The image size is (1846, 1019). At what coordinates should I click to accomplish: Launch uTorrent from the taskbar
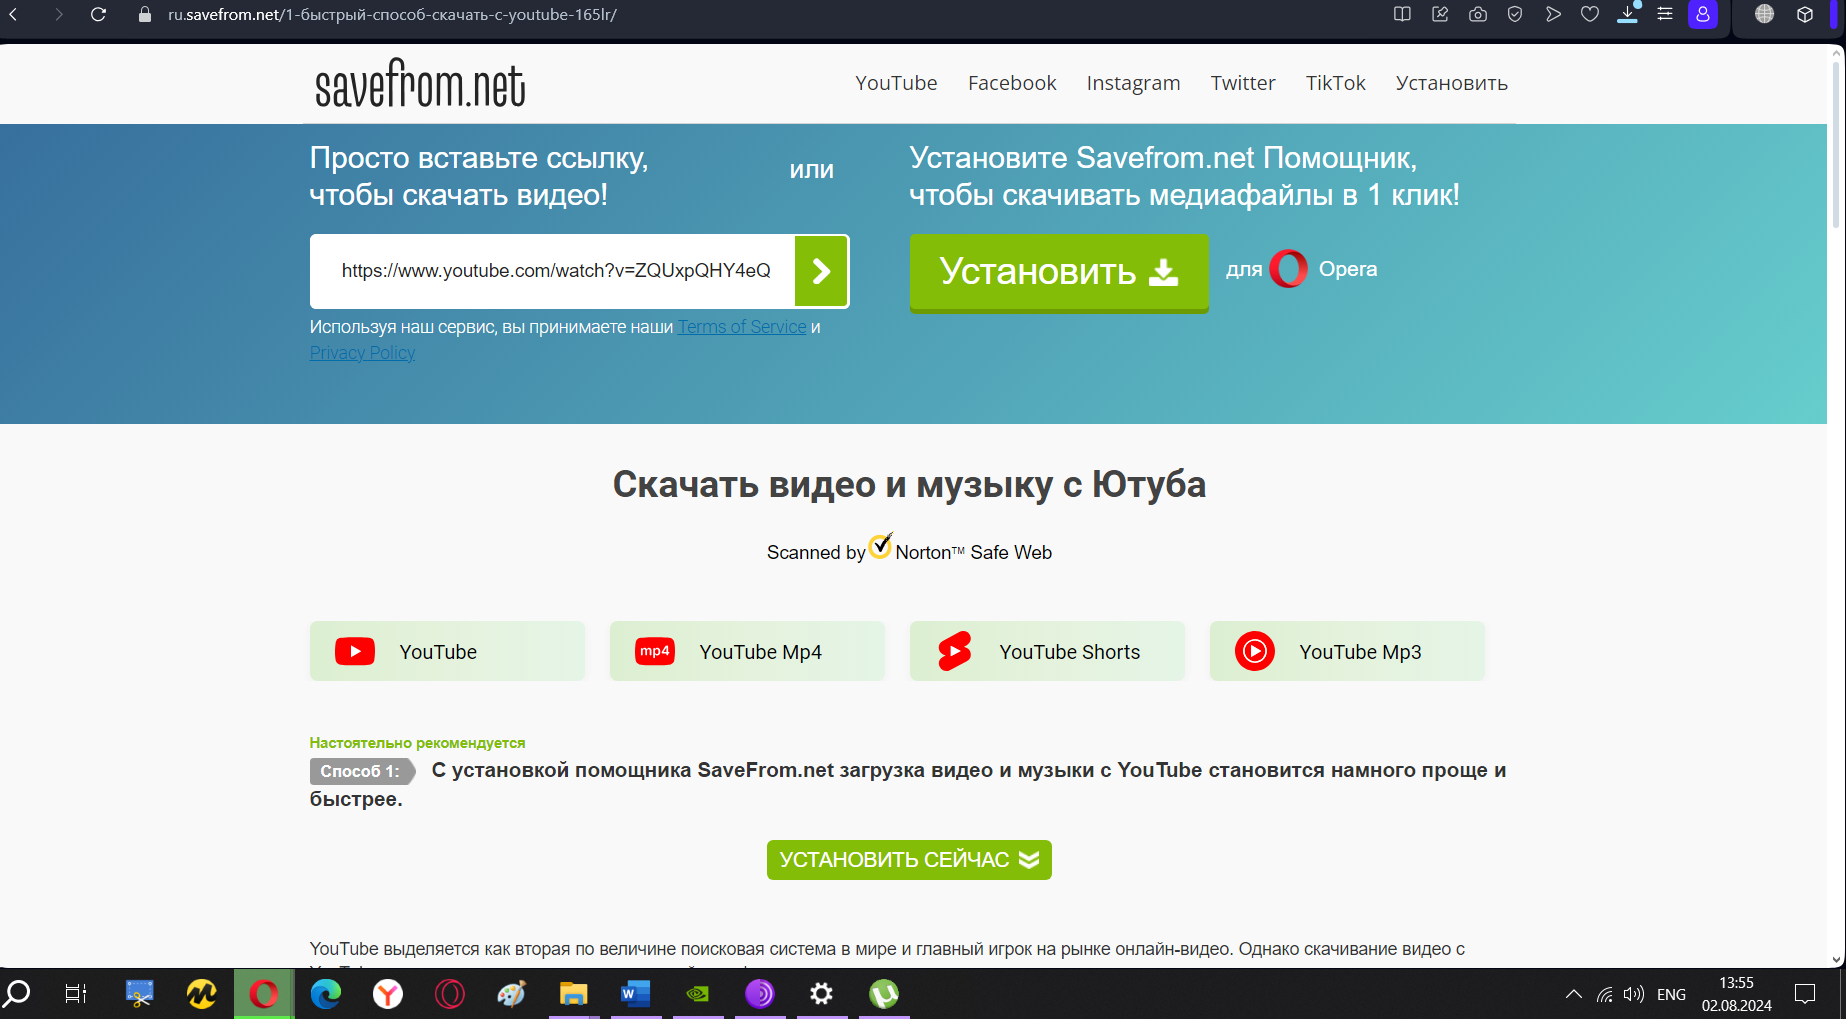(x=883, y=994)
